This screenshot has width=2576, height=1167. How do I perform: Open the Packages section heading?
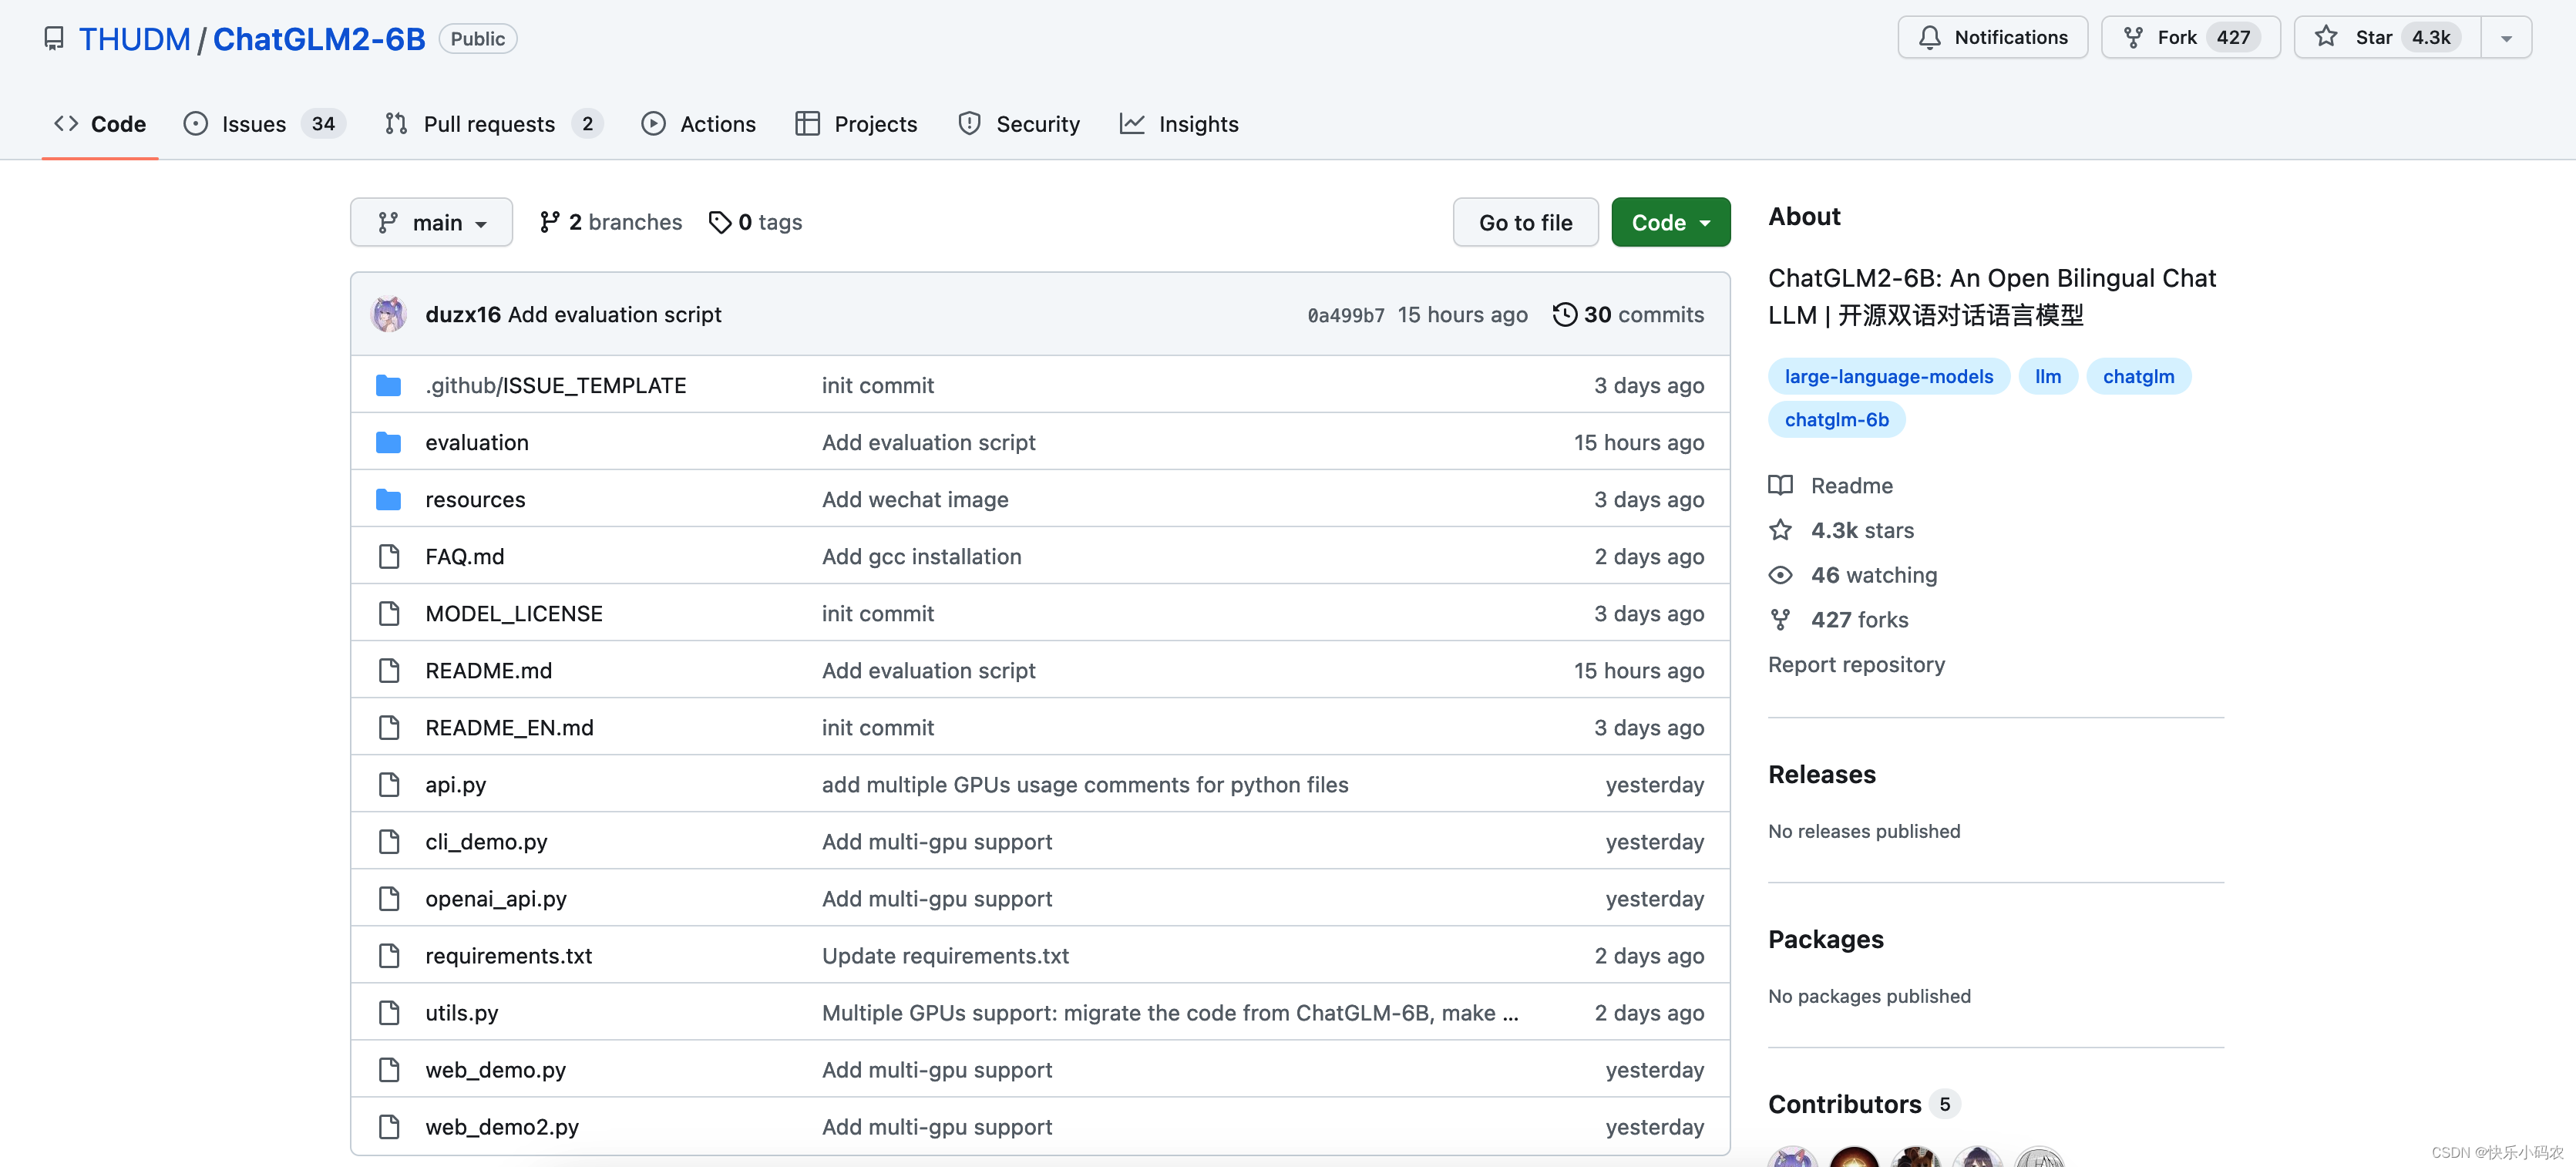click(1825, 940)
